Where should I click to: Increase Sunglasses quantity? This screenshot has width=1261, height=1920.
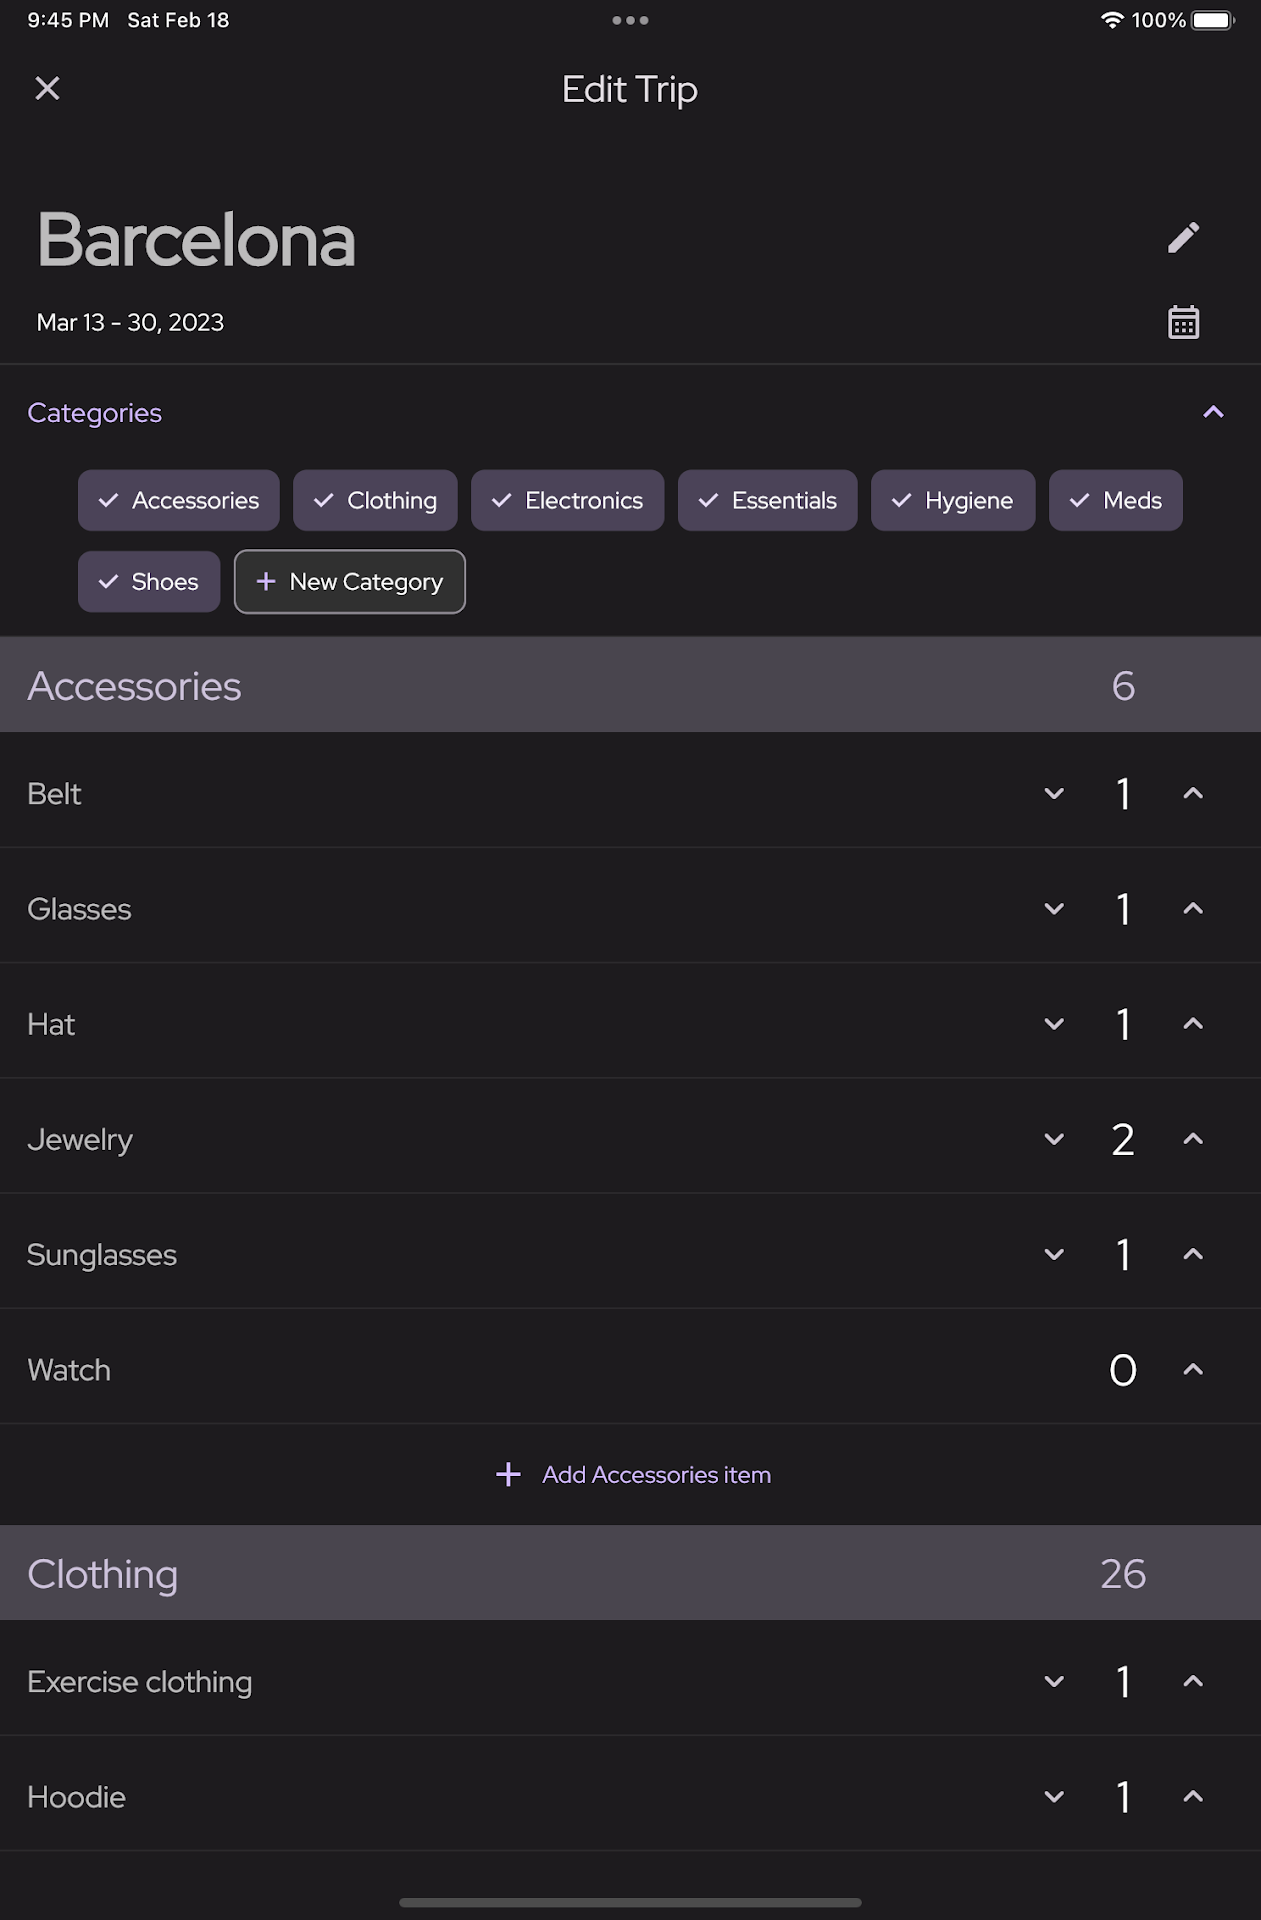click(1193, 1255)
